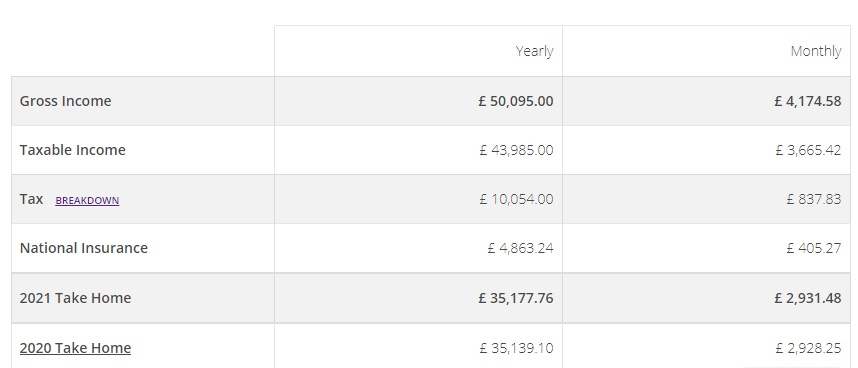Viewport: 858px width, 368px height.
Task: Open the Tax BREAKDOWN link
Action: [87, 200]
